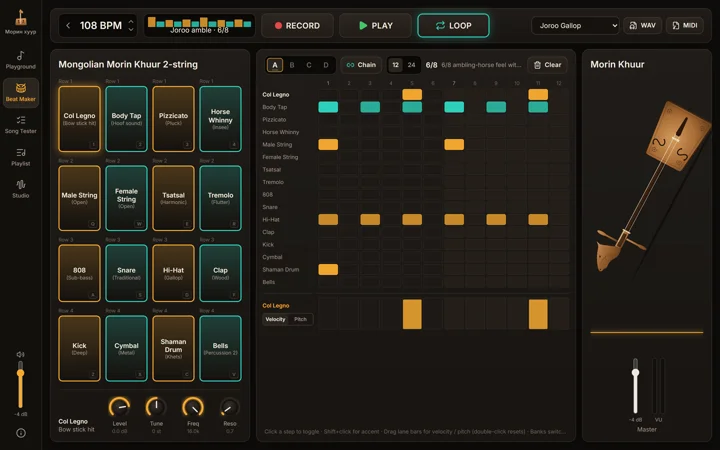Select pattern bank C

click(x=309, y=65)
